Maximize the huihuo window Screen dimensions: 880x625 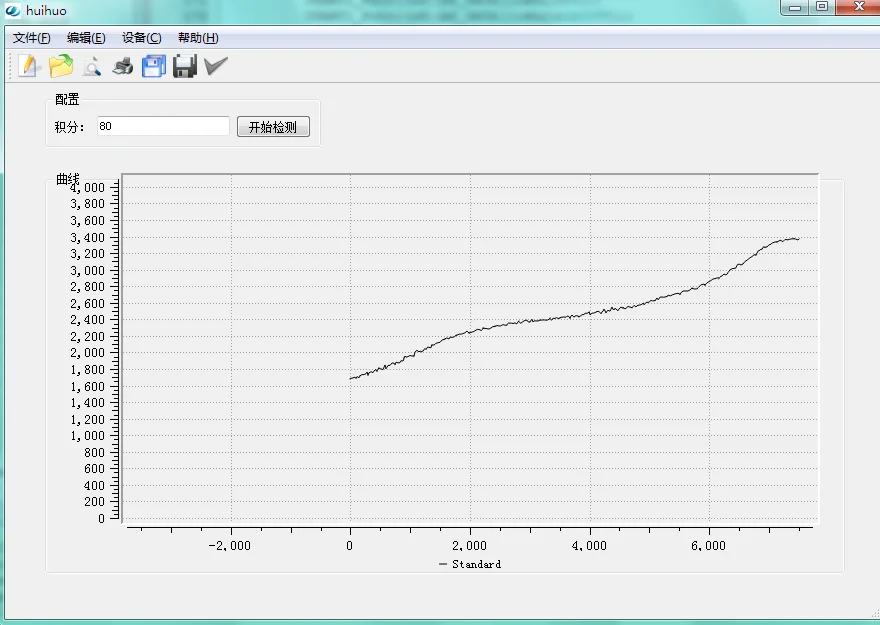(x=822, y=7)
